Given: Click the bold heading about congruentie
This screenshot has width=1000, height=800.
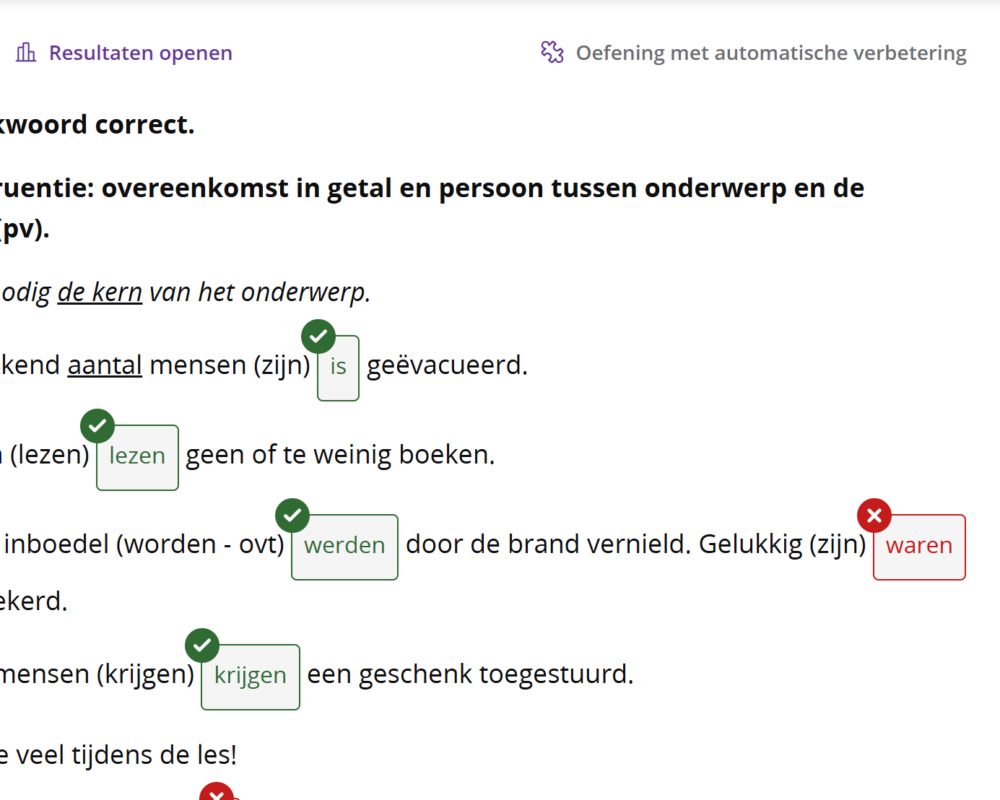Looking at the screenshot, I should pos(430,188).
